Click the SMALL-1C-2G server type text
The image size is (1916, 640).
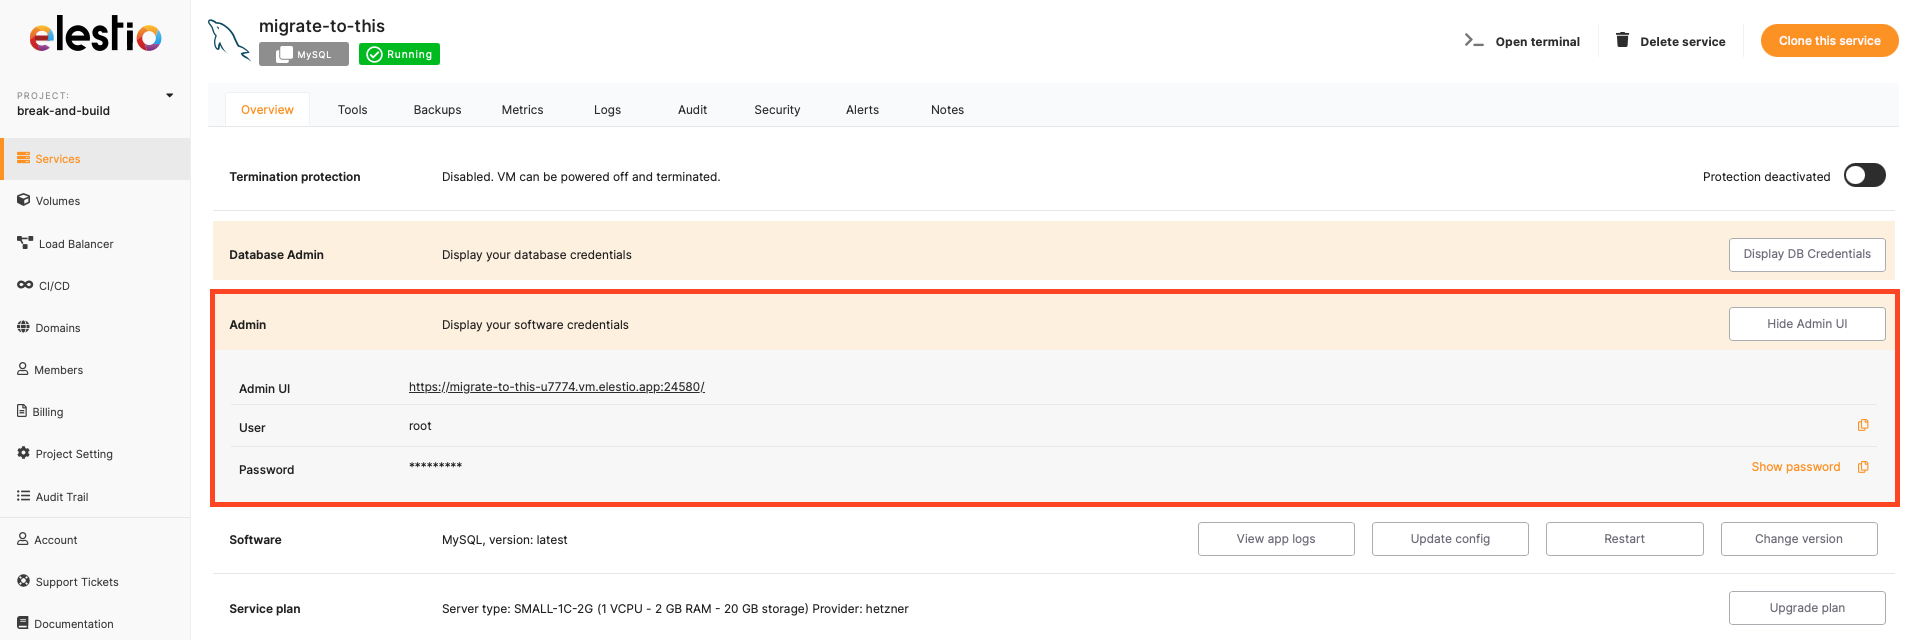tap(675, 609)
